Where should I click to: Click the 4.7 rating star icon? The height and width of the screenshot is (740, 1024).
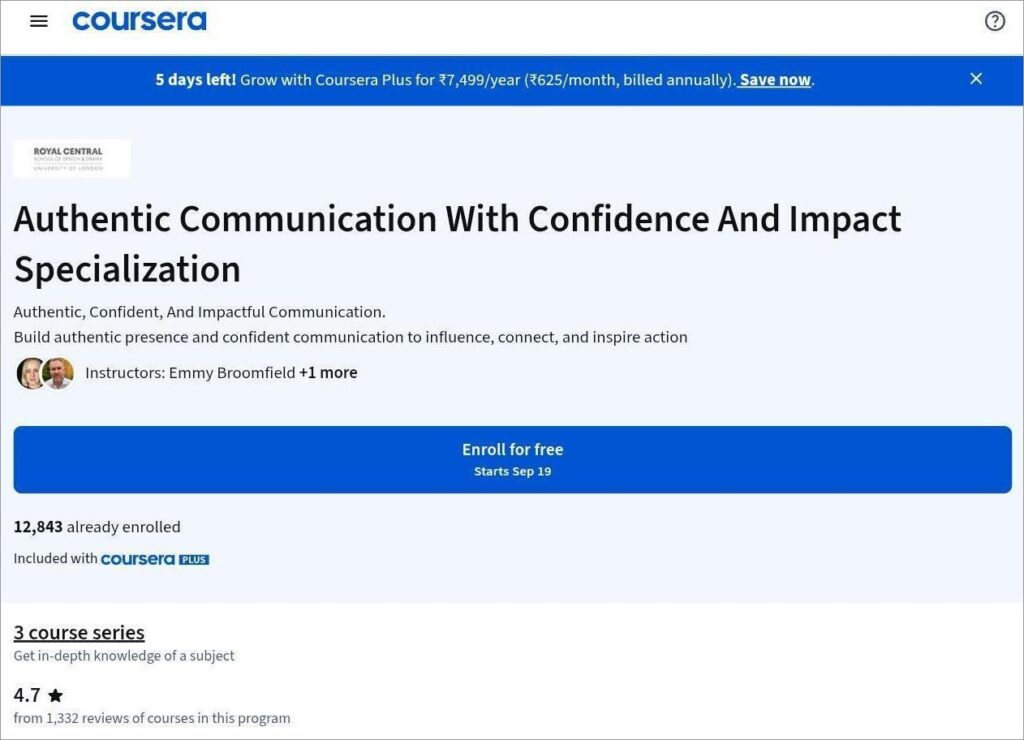click(56, 696)
